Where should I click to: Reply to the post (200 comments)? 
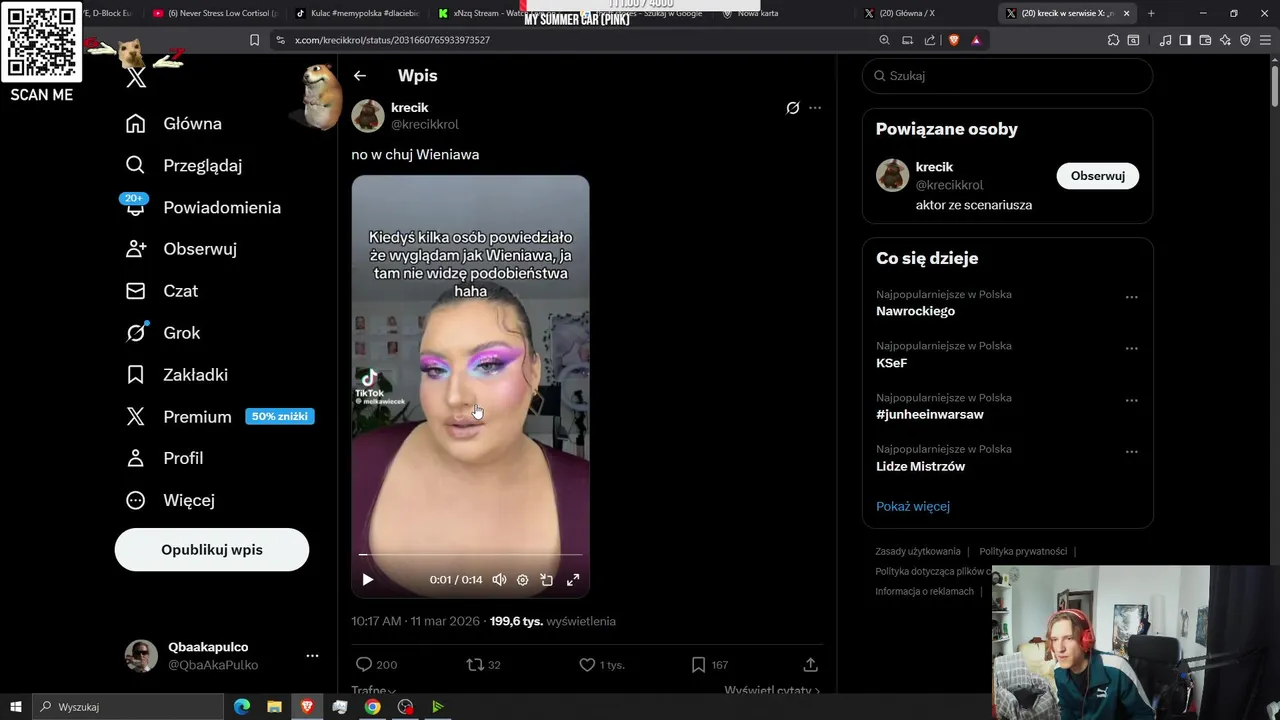(376, 665)
